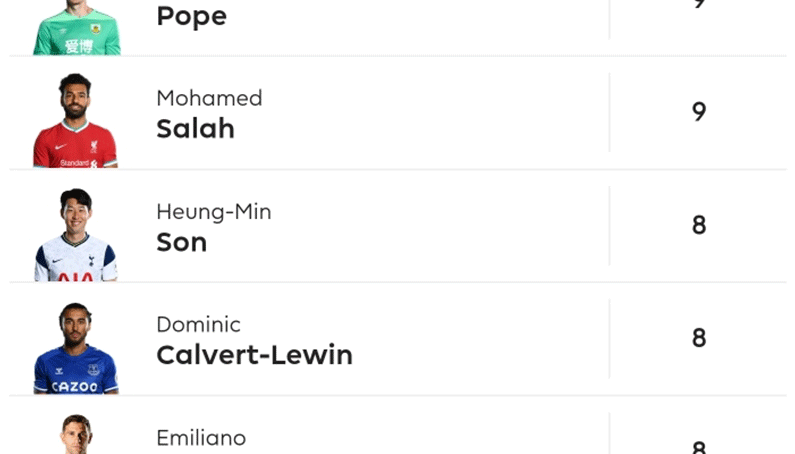Click Dominic Calvert-Lewin's player photo
795x454 pixels.
pyautogui.click(x=75, y=347)
